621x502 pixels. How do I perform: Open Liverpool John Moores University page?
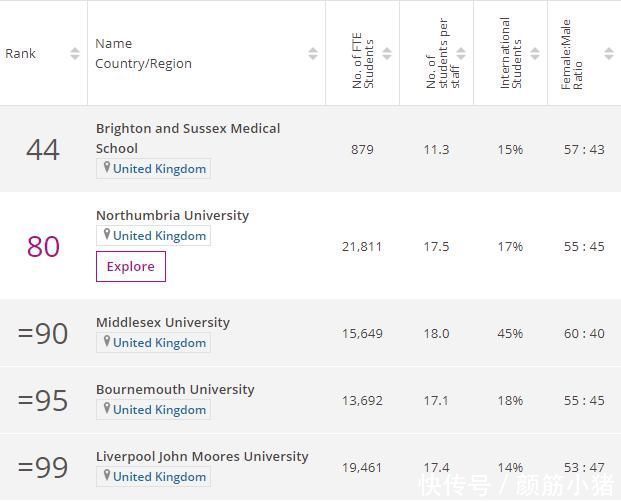click(x=202, y=456)
